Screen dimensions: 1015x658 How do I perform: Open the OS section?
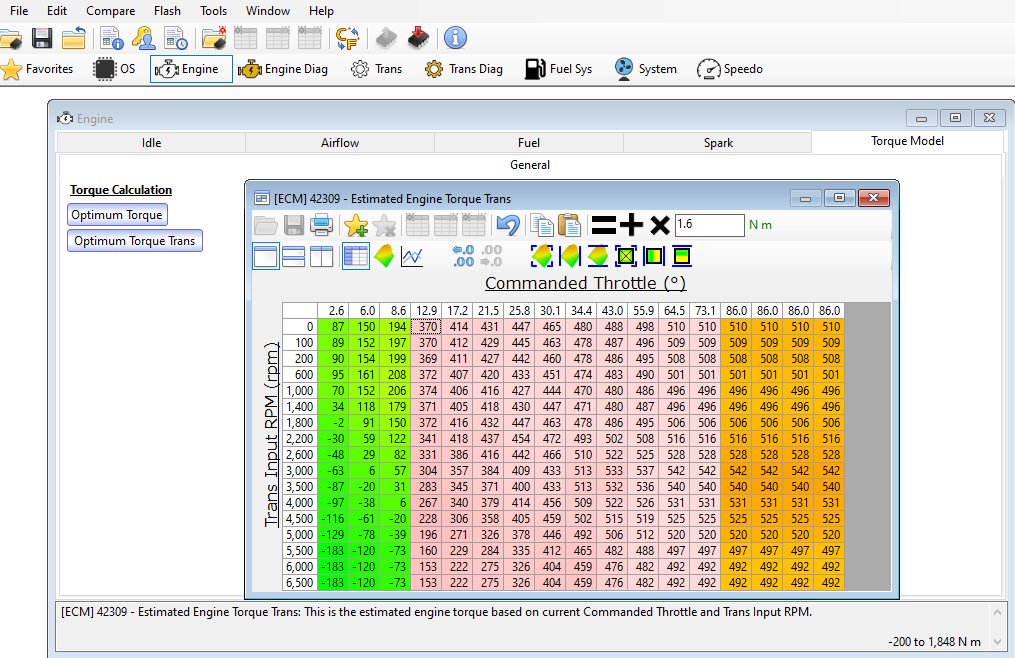pyautogui.click(x=115, y=69)
